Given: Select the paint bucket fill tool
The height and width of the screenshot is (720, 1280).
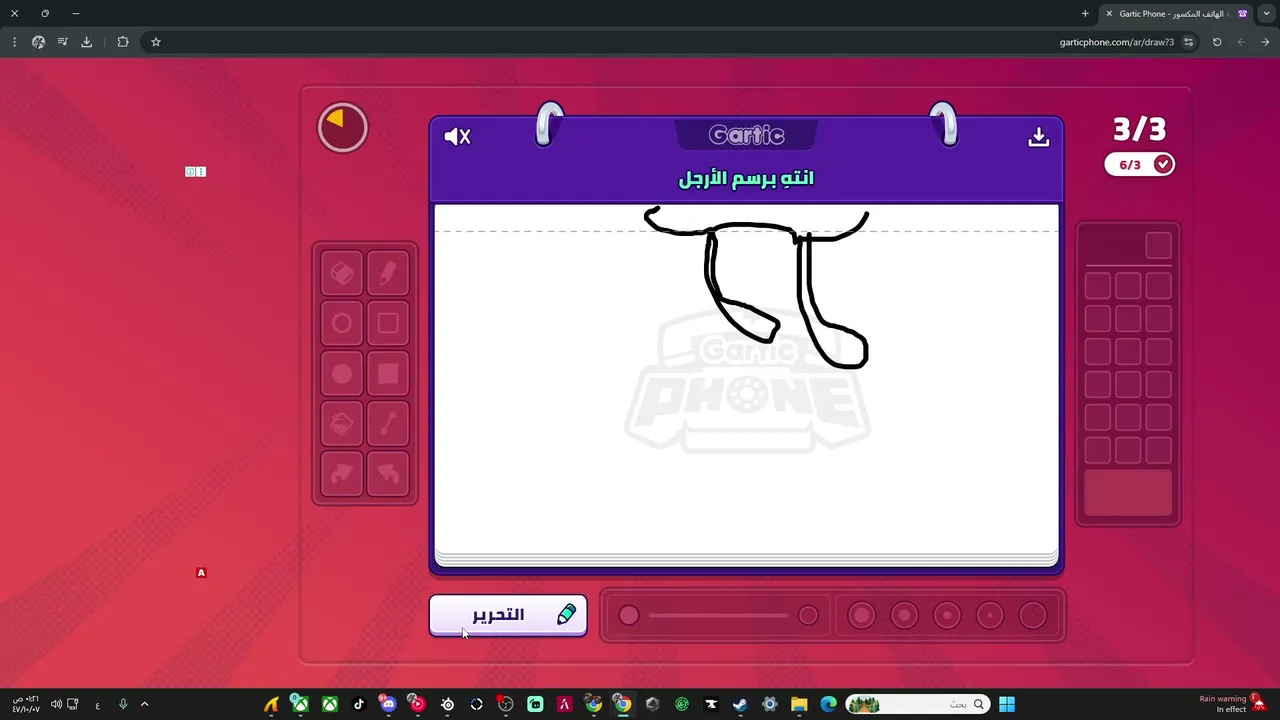Looking at the screenshot, I should 342,424.
